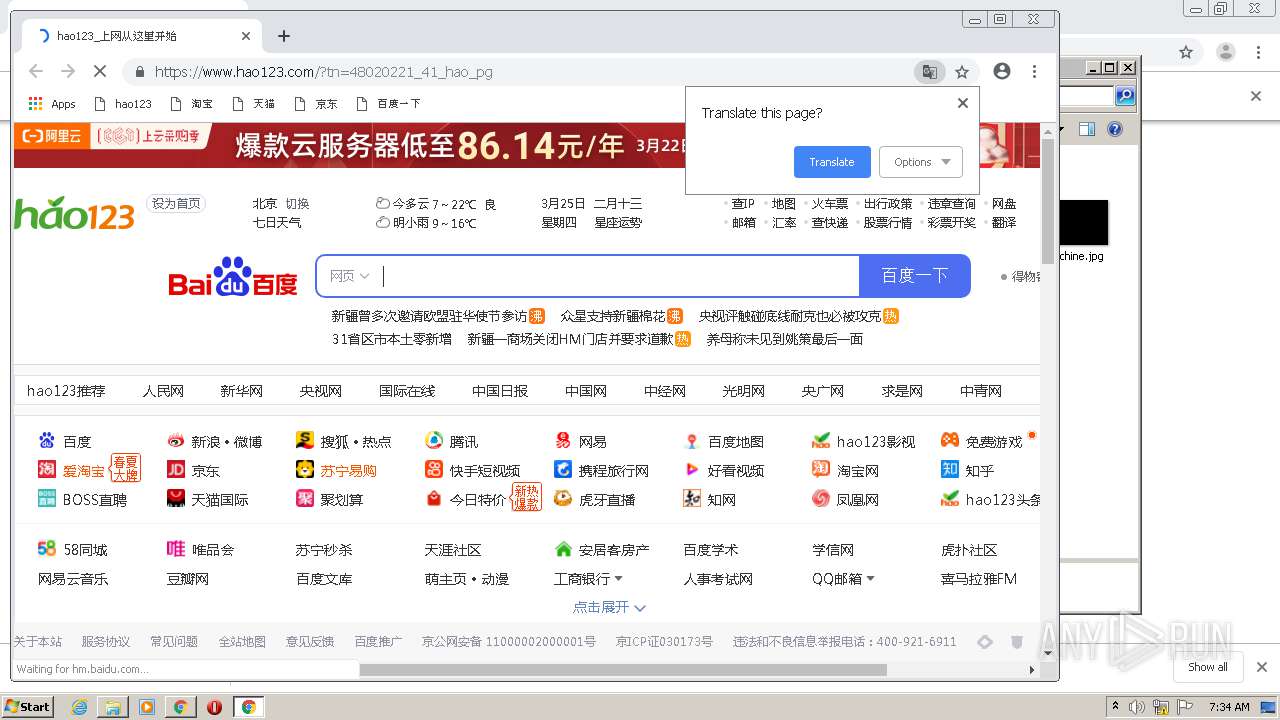Image resolution: width=1280 pixels, height=720 pixels.
Task: Click the 百度一下 search button
Action: pos(914,276)
